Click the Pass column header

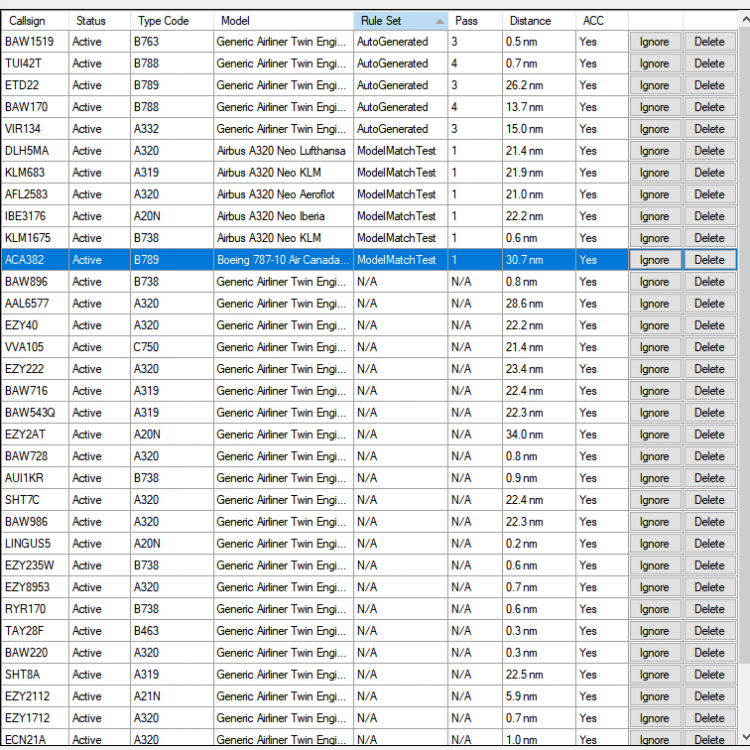coord(475,20)
